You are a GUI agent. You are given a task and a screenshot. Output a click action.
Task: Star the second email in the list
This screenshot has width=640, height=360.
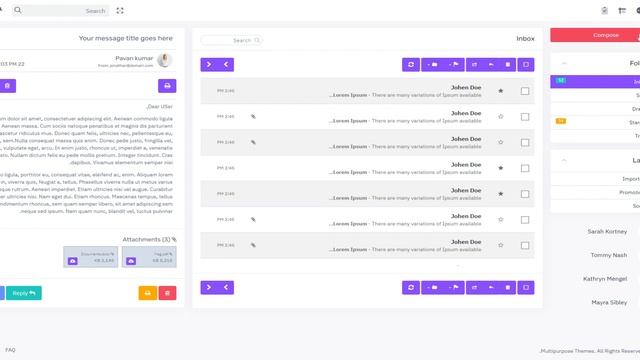(x=501, y=117)
